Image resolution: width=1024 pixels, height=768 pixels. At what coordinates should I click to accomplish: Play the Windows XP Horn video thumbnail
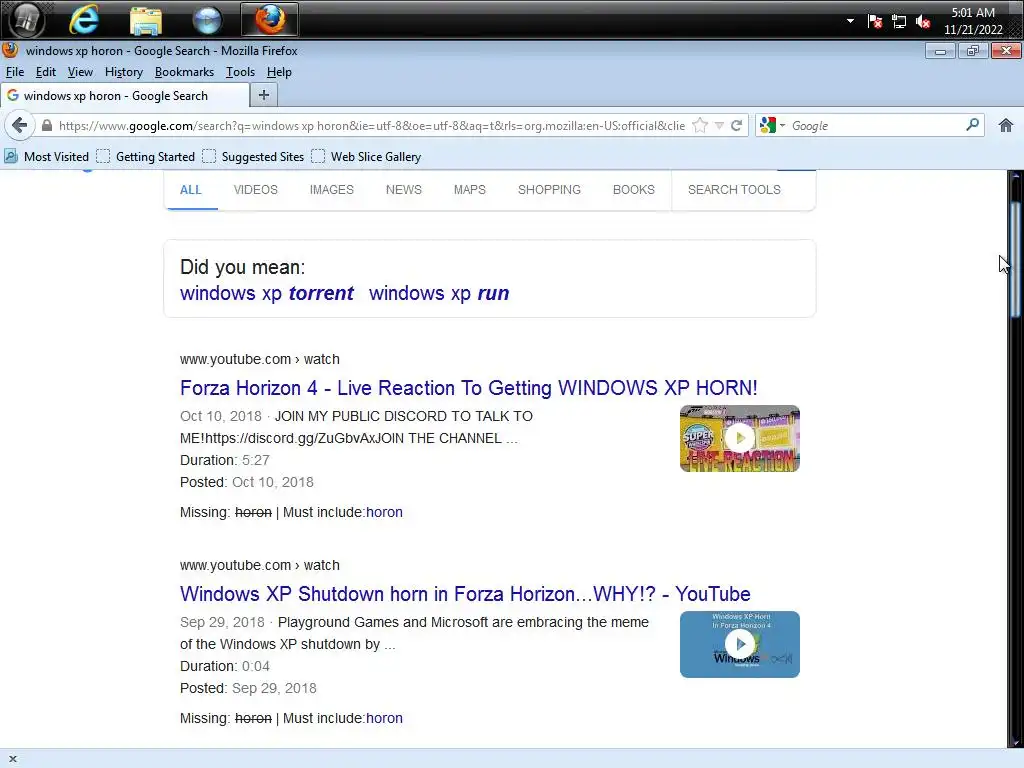(x=739, y=644)
